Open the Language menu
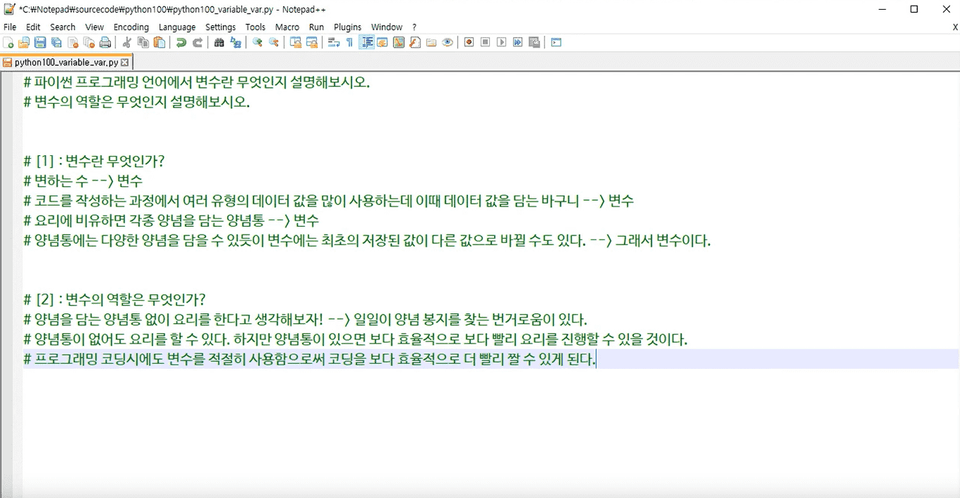This screenshot has width=960, height=498. pyautogui.click(x=177, y=27)
